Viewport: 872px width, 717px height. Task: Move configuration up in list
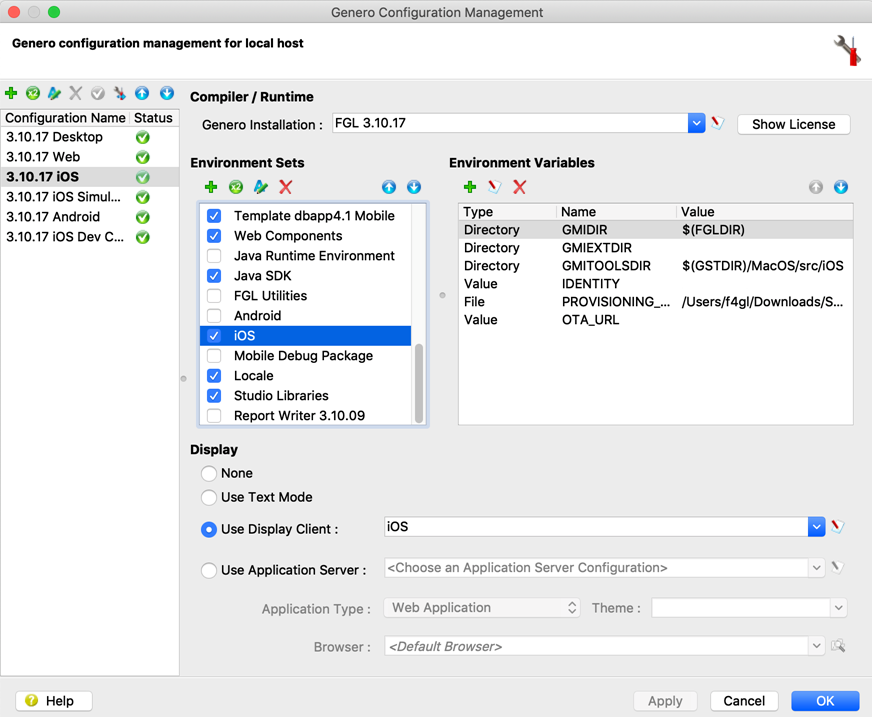pos(142,93)
